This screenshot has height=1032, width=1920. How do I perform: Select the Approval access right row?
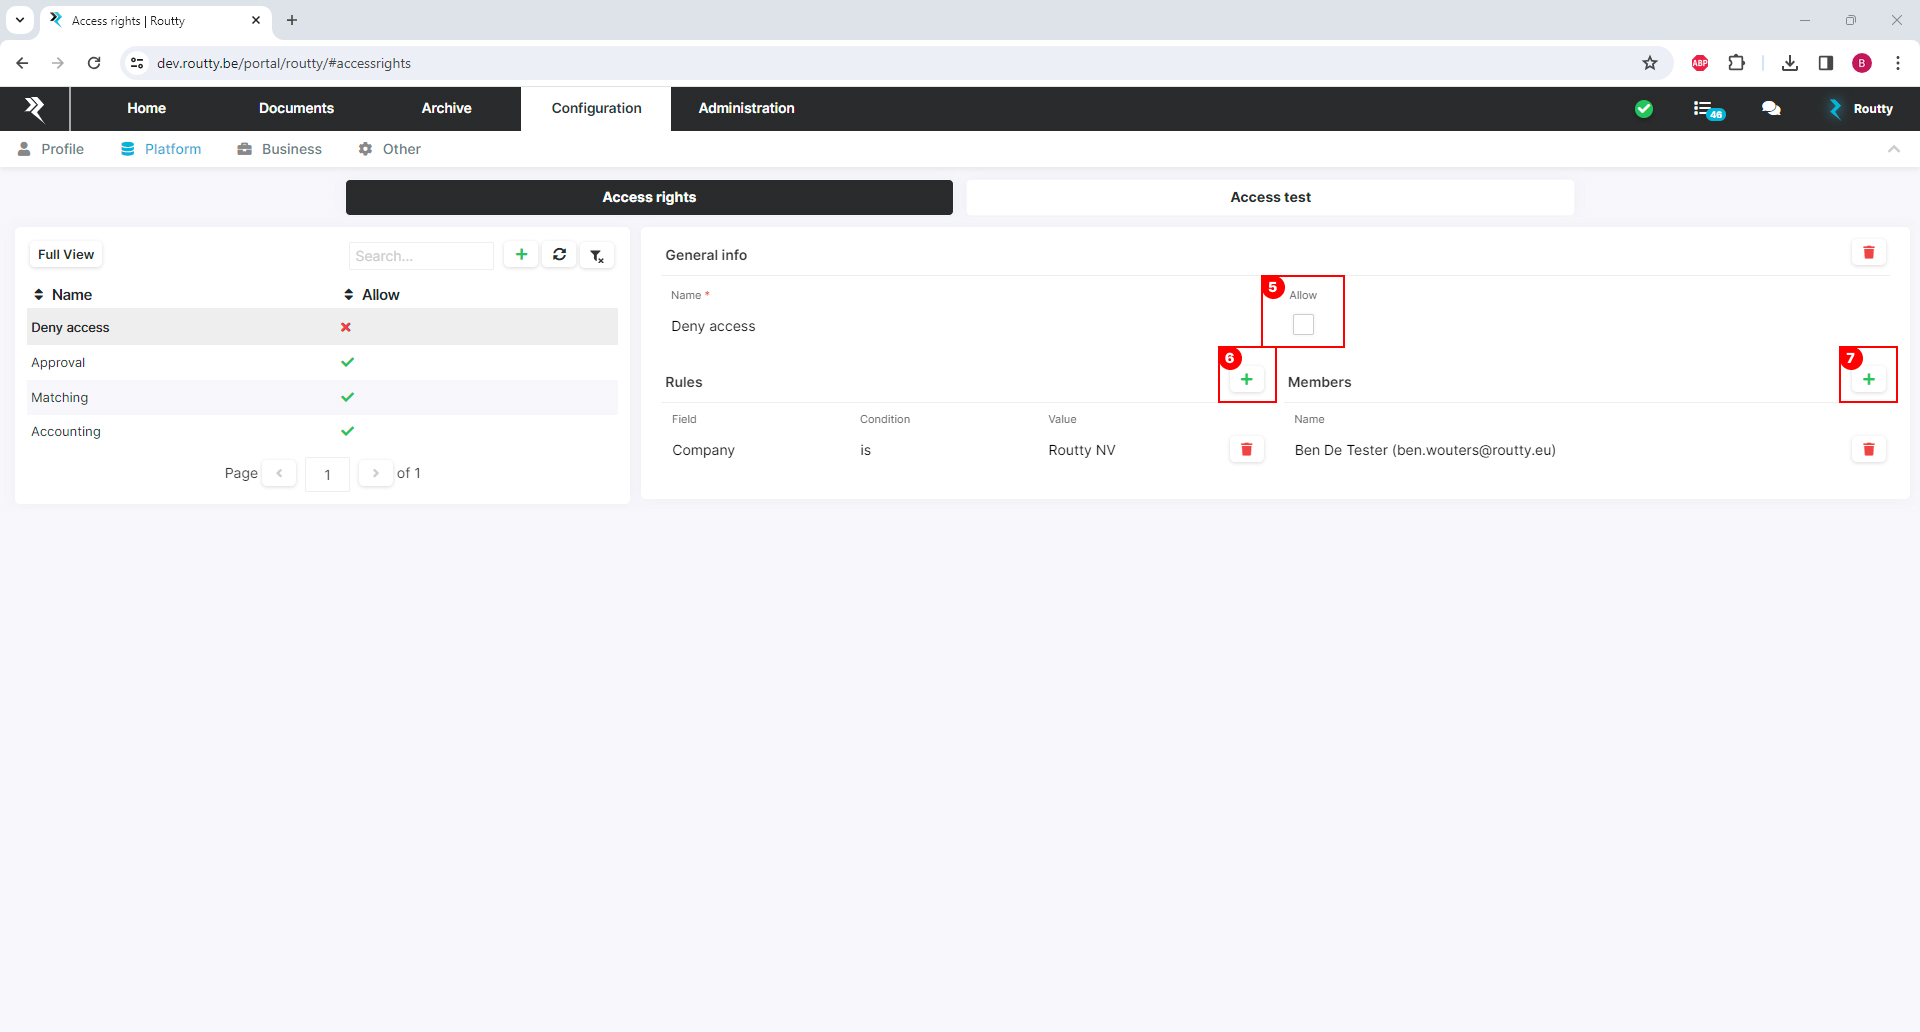58,363
